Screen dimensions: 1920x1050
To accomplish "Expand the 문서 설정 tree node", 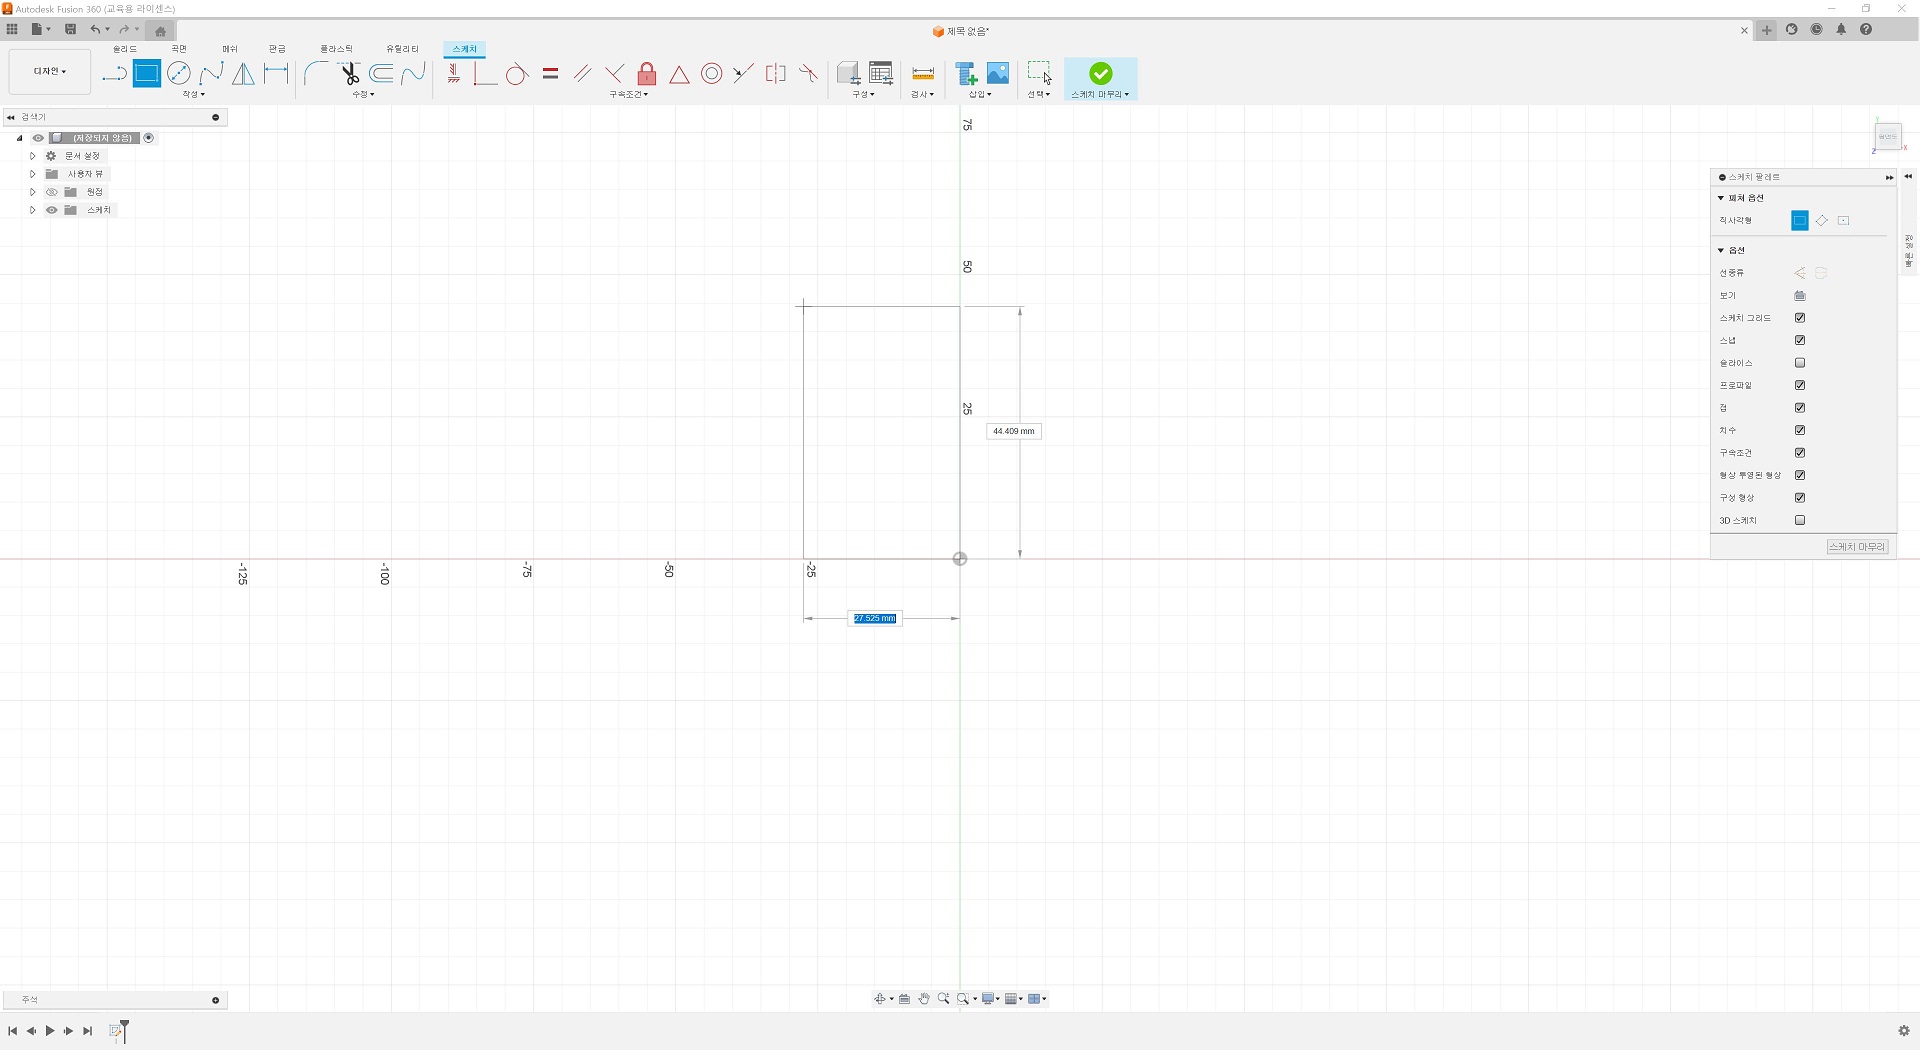I will click(x=32, y=156).
